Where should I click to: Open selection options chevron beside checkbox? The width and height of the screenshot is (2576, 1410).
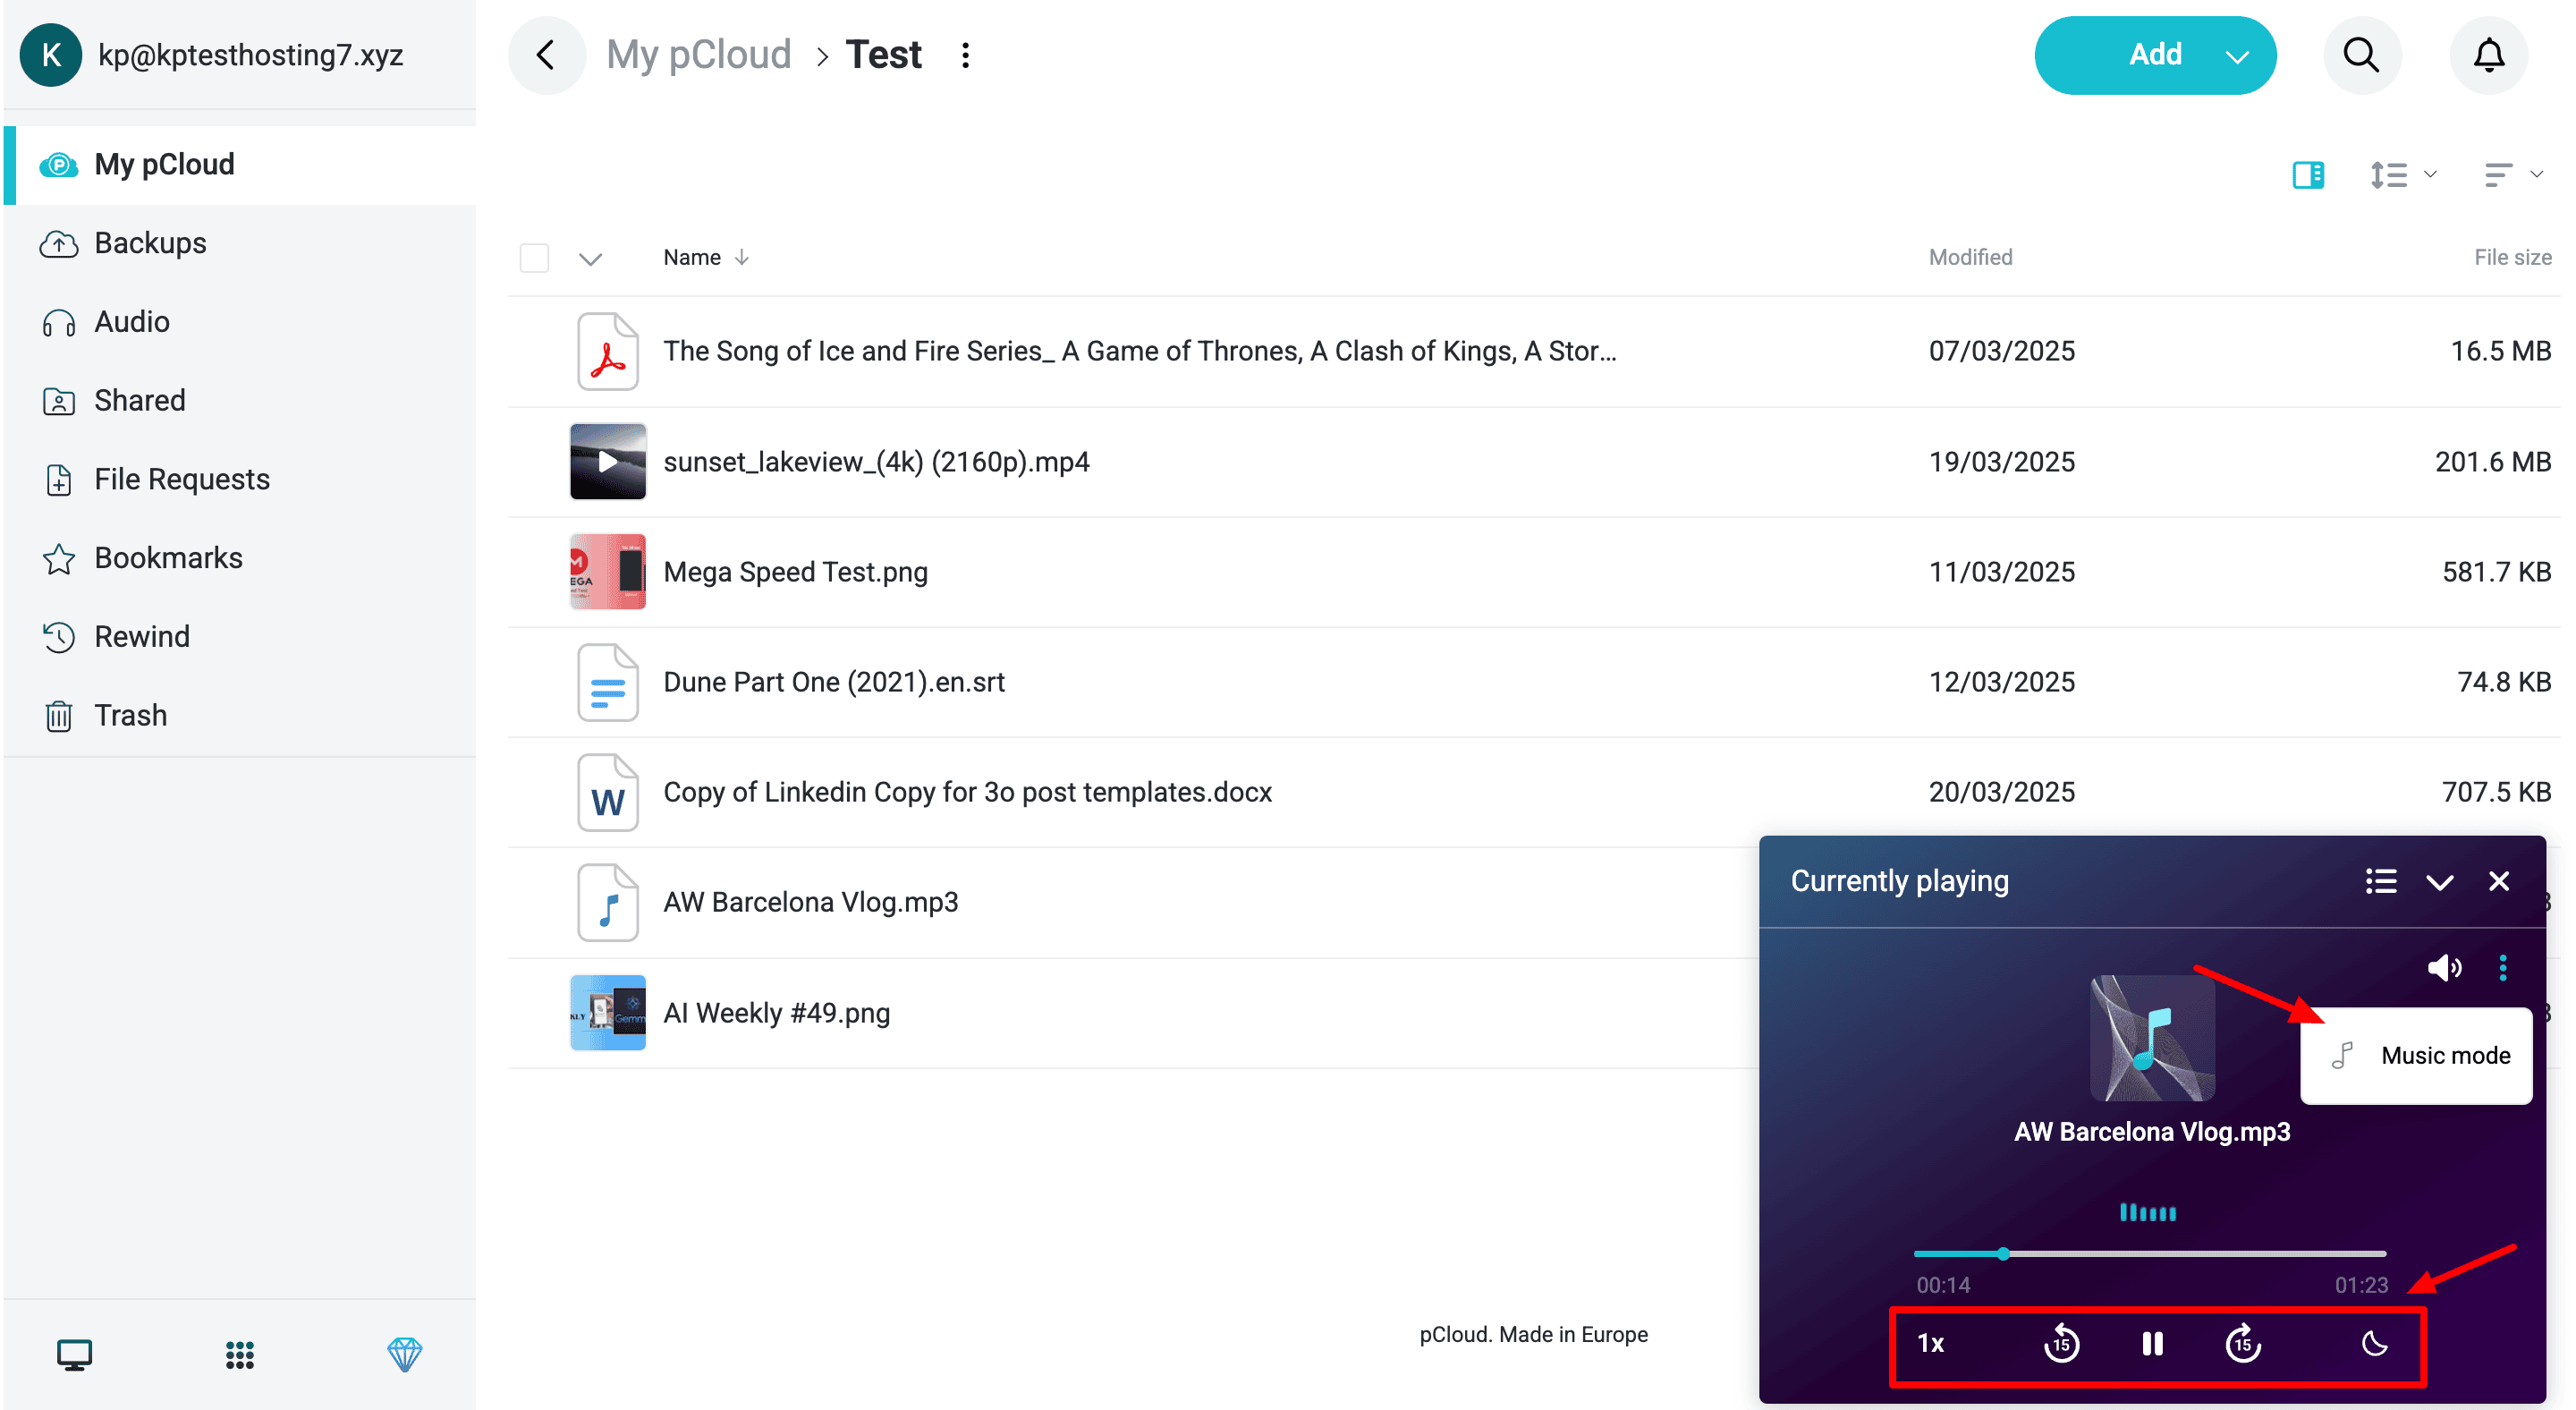click(x=590, y=259)
